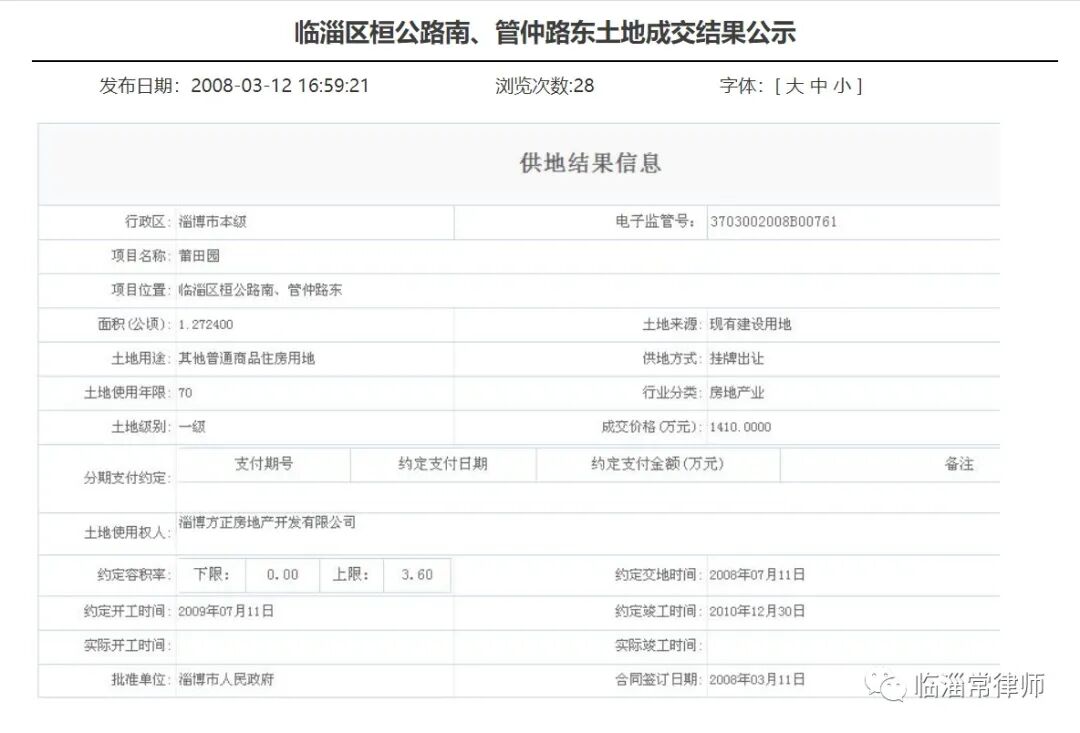Click the 支付期号 column header
This screenshot has height=733, width=1080.
(x=264, y=464)
